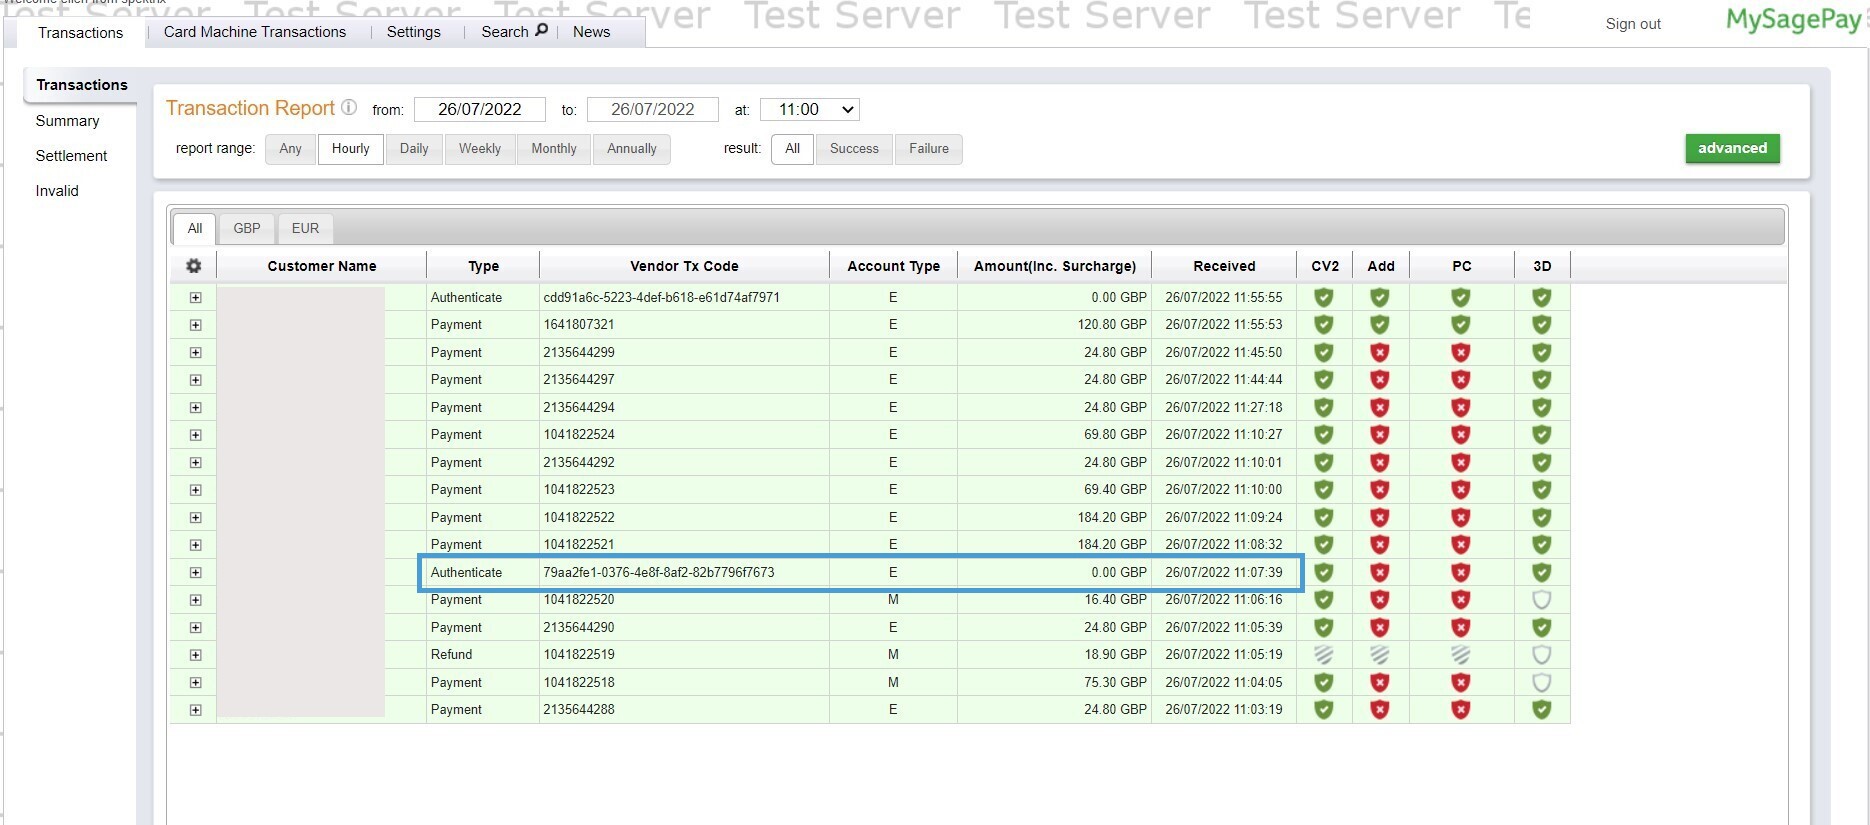The image size is (1870, 825).
Task: Click the green advanced button
Action: (1732, 148)
